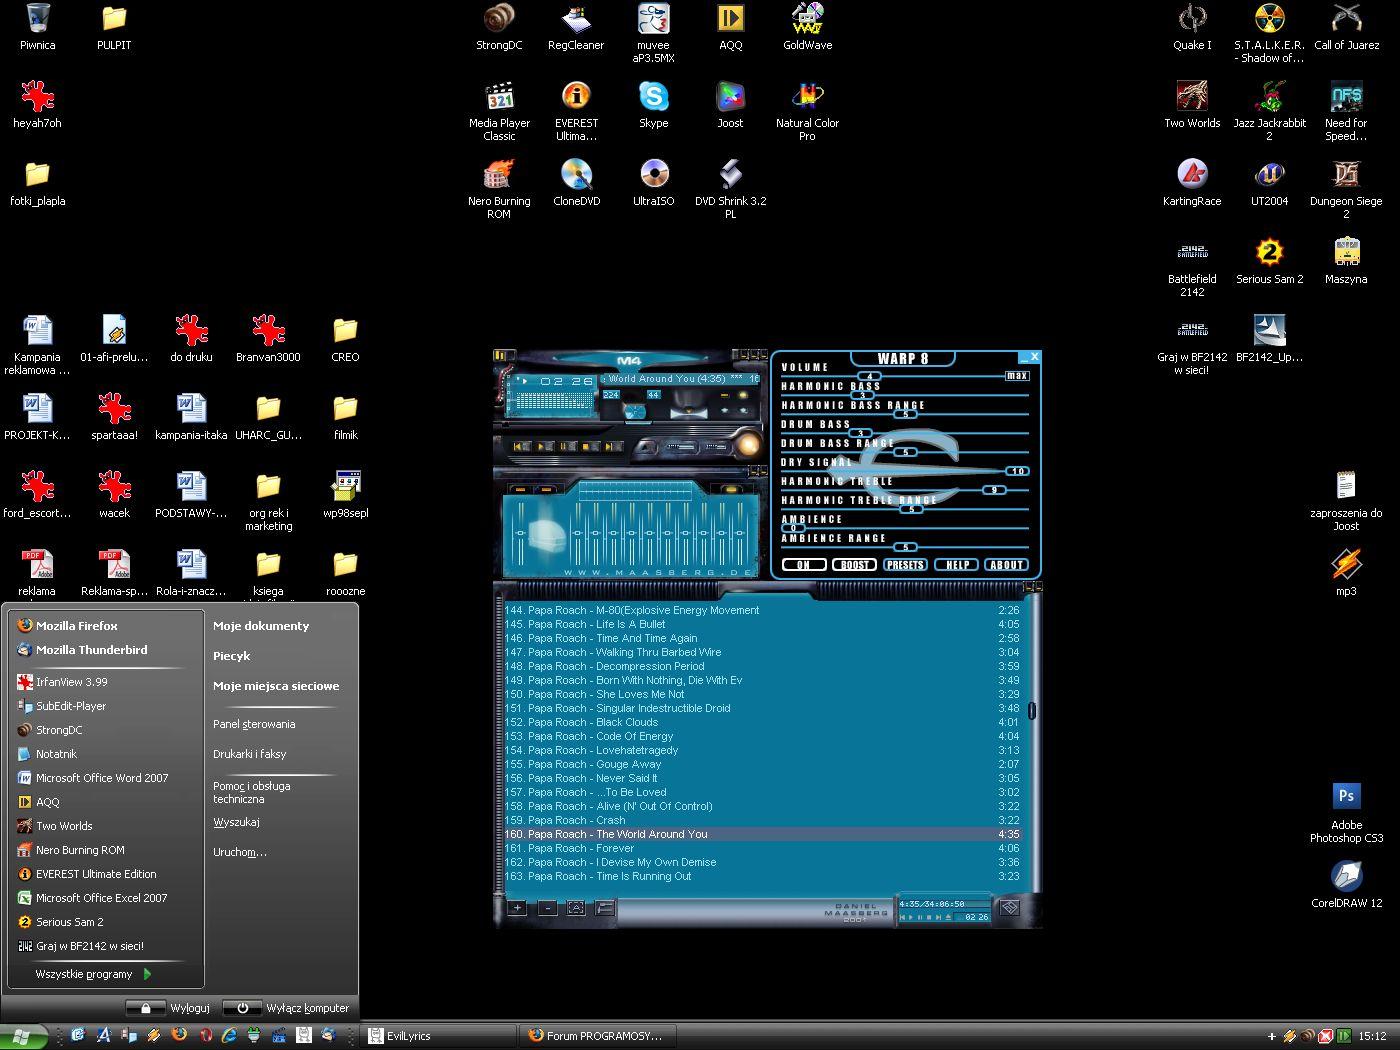Open Moje dokumenty in Start menu
The height and width of the screenshot is (1050, 1400).
[261, 626]
